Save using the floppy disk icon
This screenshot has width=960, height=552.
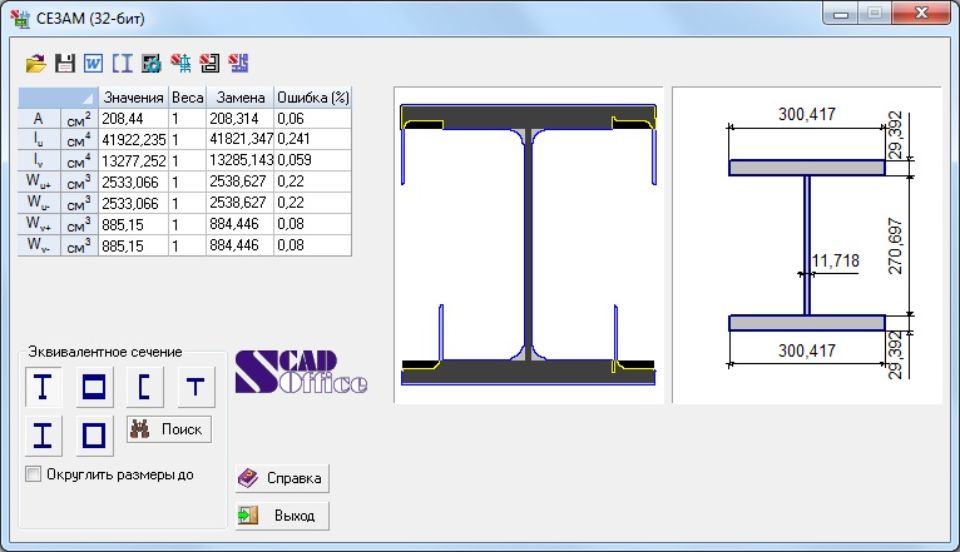(x=65, y=64)
